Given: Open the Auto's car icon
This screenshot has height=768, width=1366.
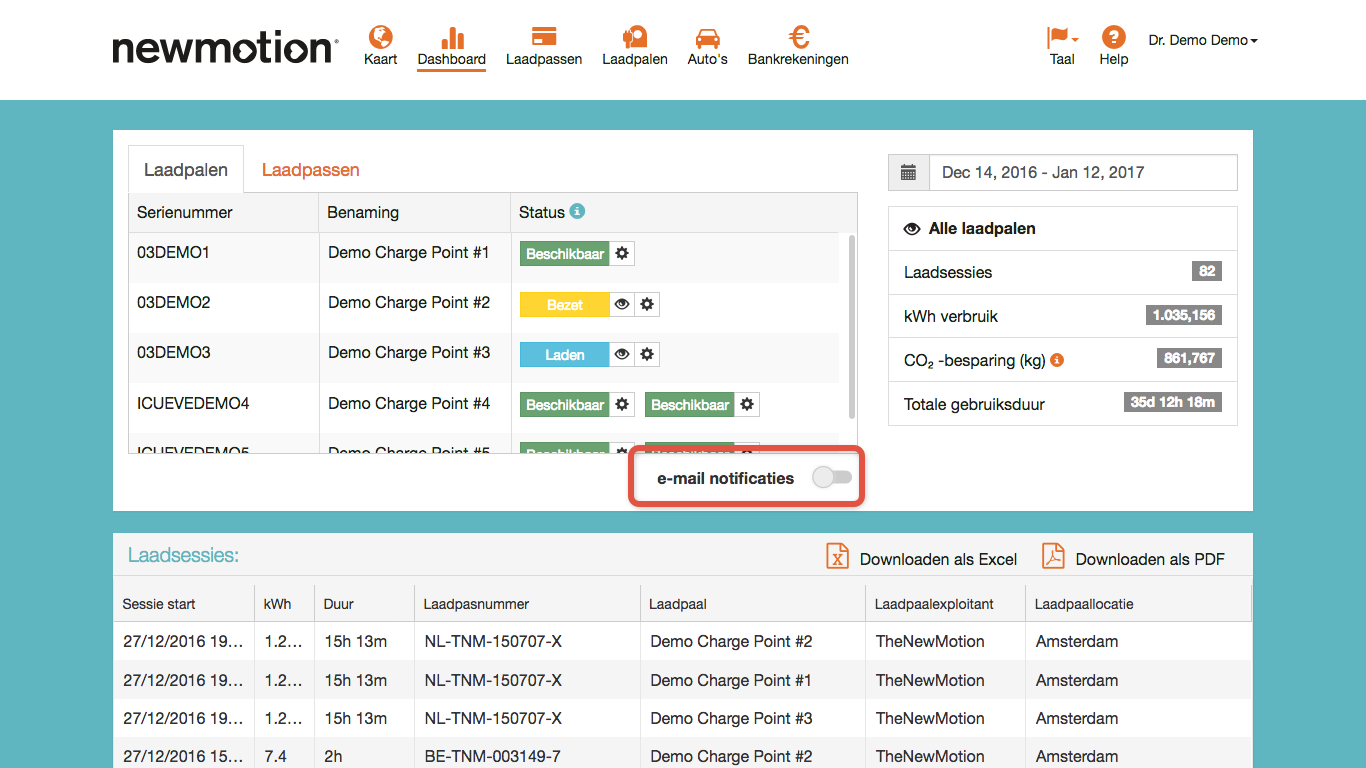Looking at the screenshot, I should pyautogui.click(x=707, y=39).
